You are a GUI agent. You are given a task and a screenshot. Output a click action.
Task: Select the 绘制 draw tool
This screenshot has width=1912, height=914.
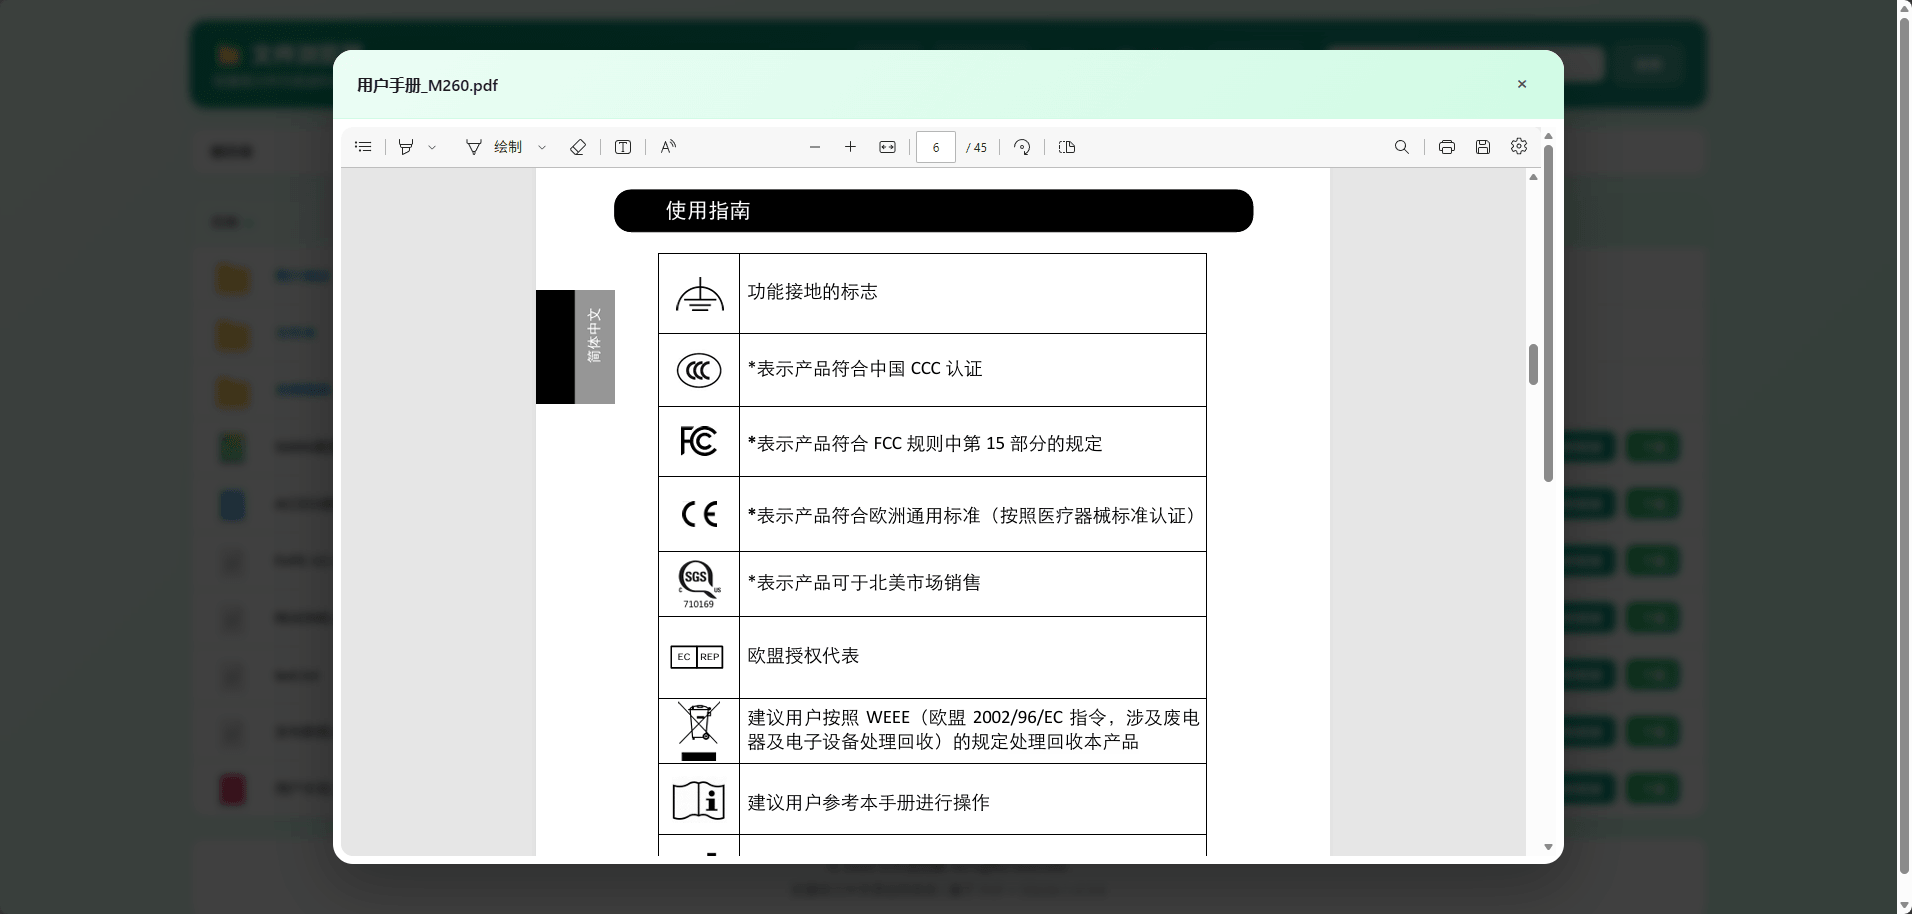pos(494,147)
